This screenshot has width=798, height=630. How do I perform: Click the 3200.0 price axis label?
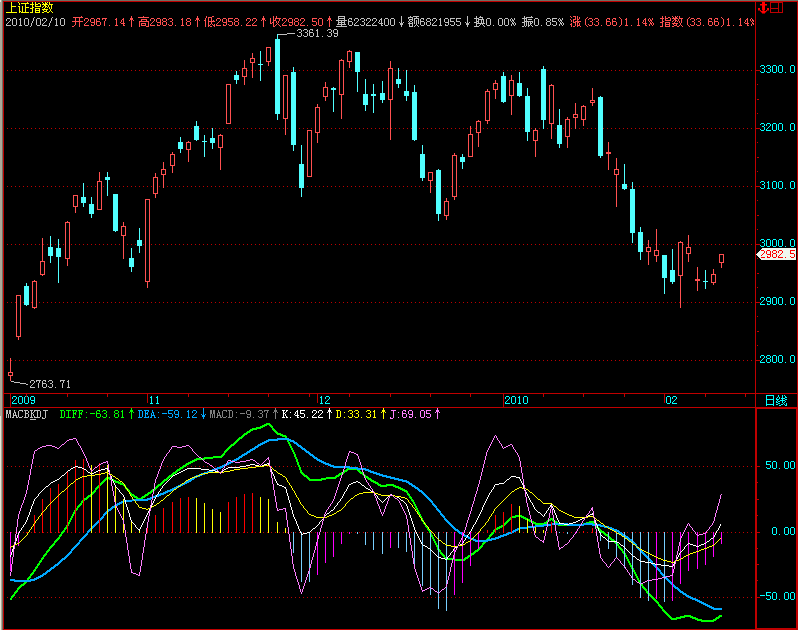tap(777, 127)
